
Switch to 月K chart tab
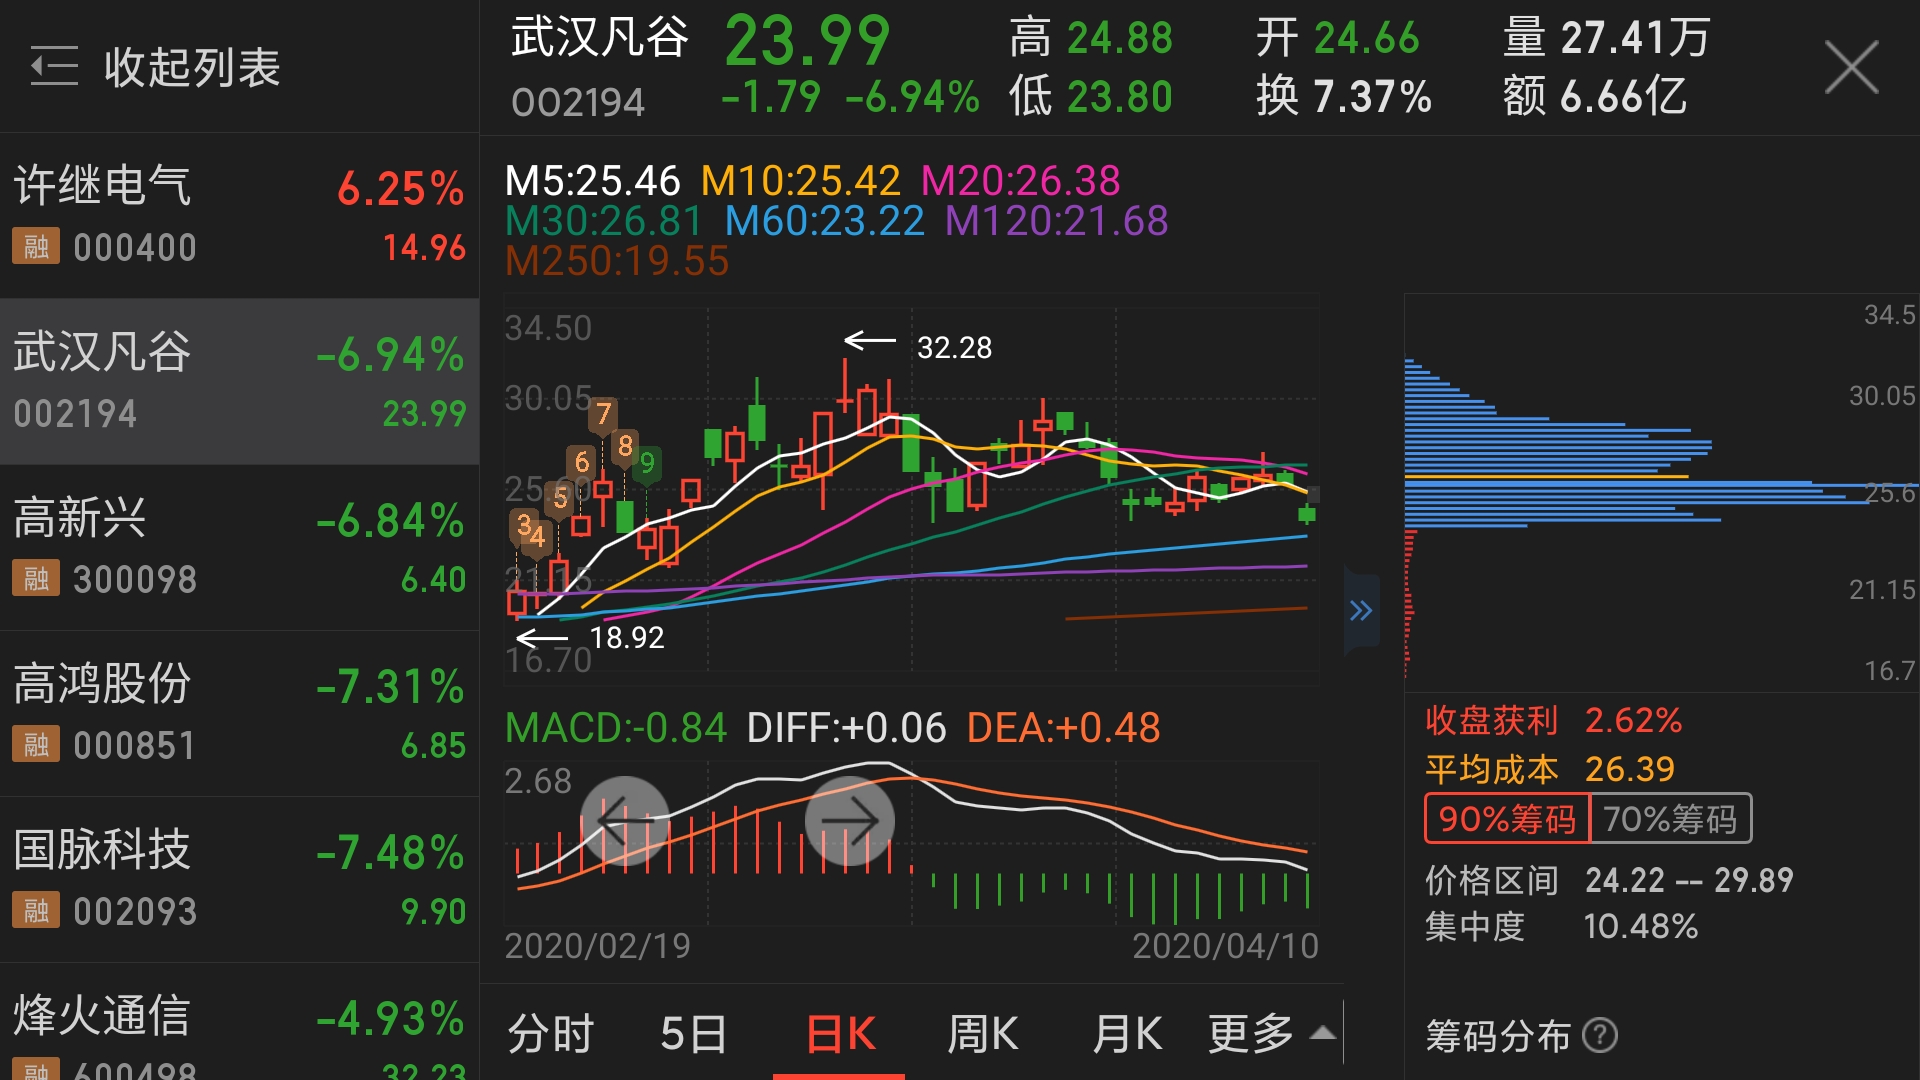pyautogui.click(x=1127, y=1033)
